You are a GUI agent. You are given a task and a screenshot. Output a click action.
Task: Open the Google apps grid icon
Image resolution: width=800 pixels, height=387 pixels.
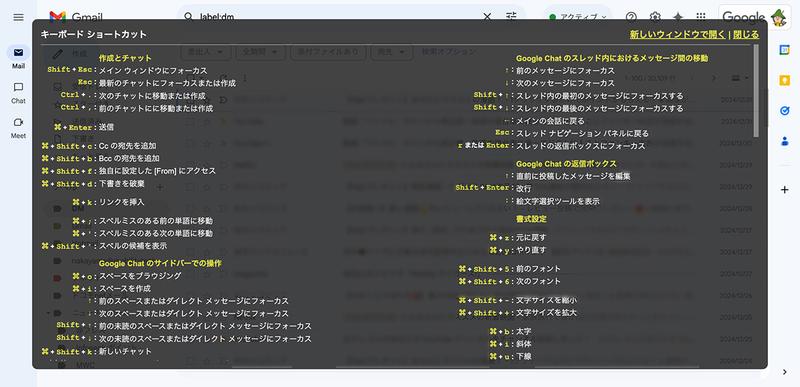[701, 17]
